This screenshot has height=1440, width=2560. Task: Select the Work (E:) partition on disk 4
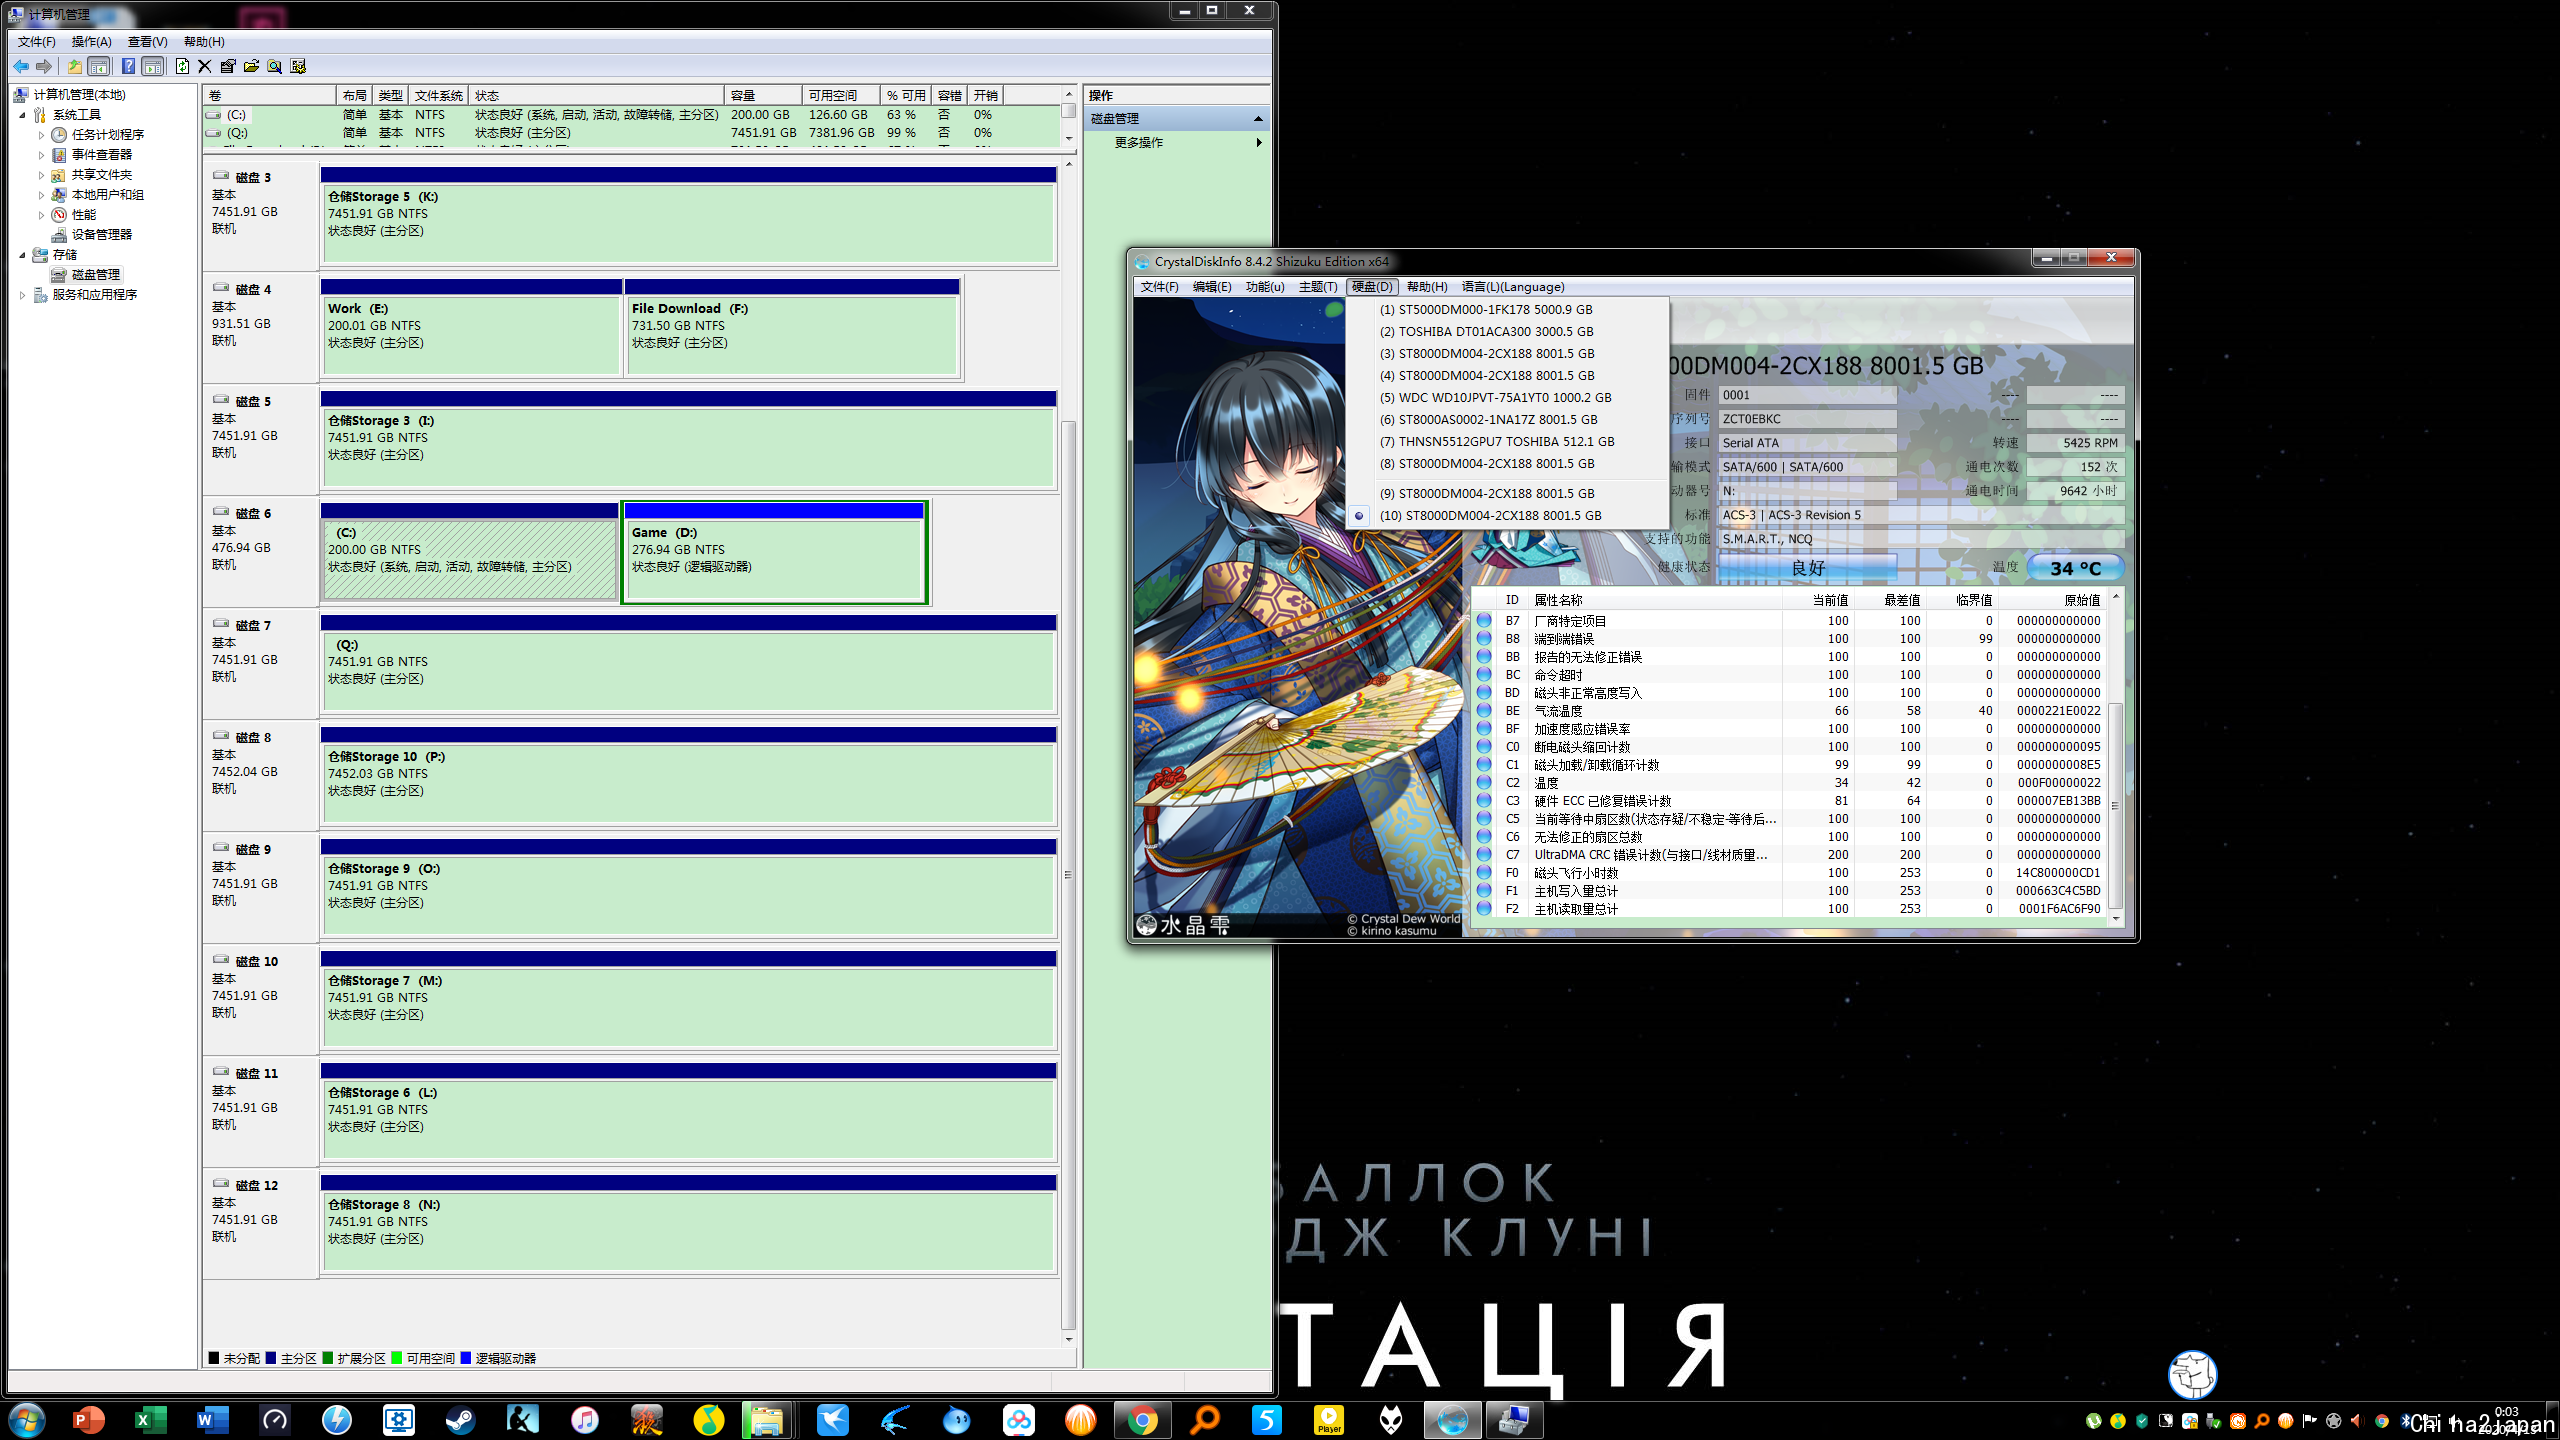[471, 328]
